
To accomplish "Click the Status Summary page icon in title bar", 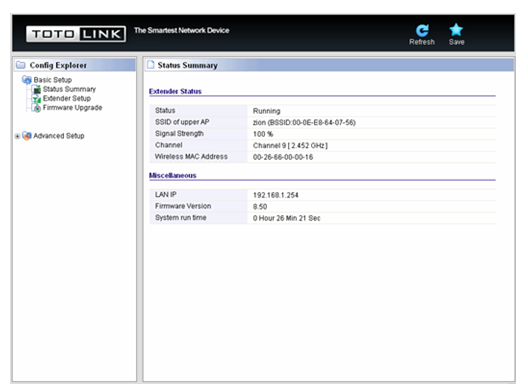I will pyautogui.click(x=151, y=65).
